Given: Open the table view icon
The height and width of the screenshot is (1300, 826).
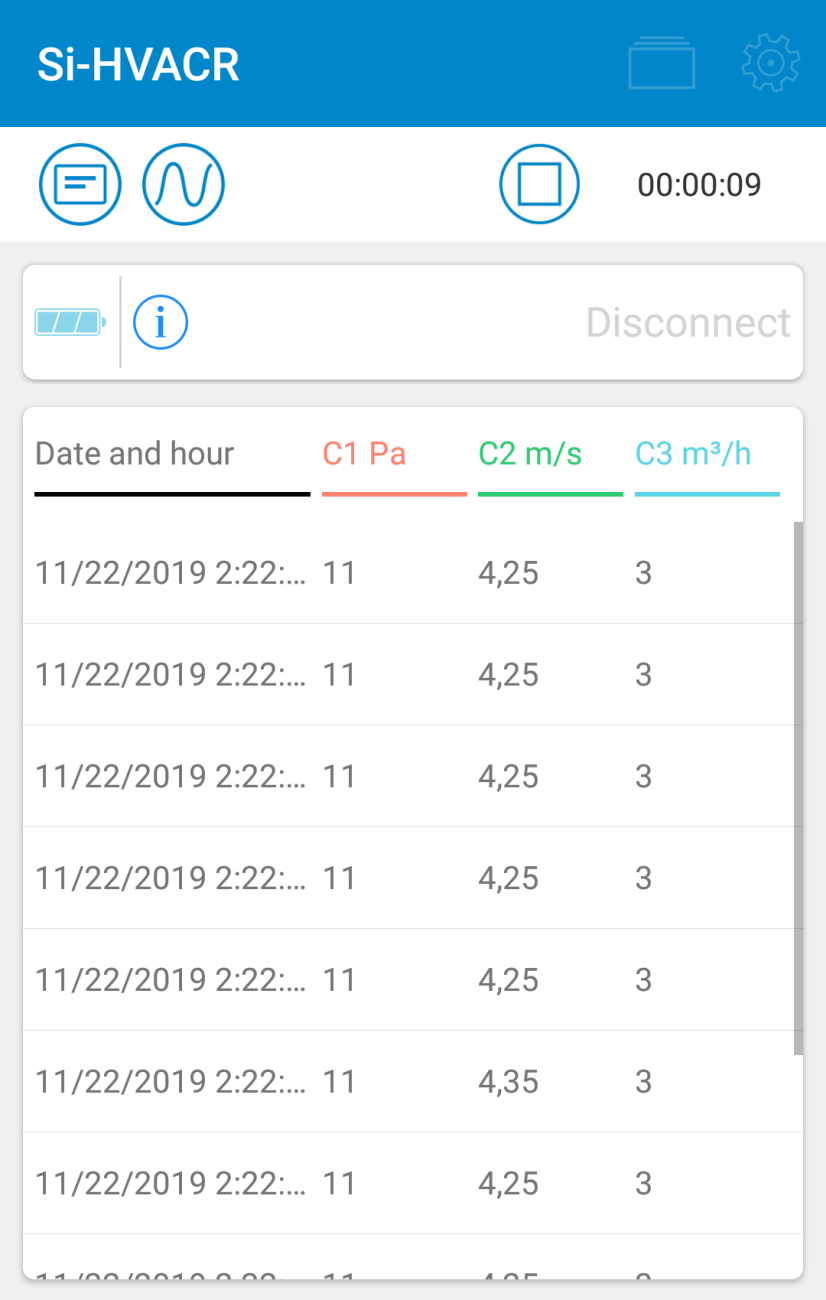Looking at the screenshot, I should click(x=80, y=185).
